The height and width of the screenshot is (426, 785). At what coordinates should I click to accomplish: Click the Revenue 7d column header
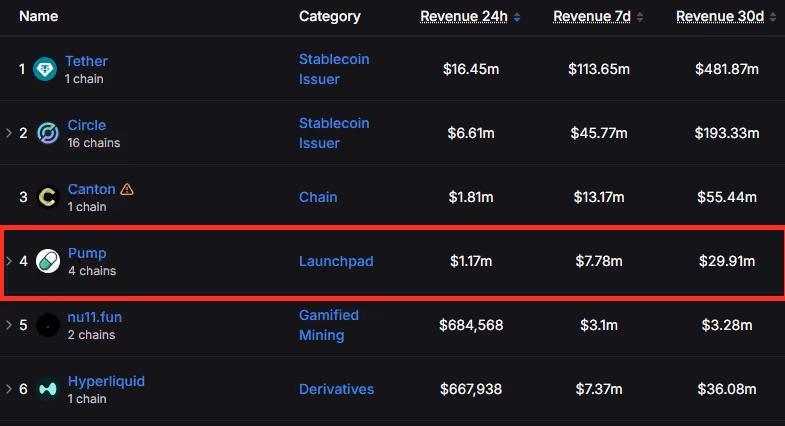pyautogui.click(x=592, y=17)
